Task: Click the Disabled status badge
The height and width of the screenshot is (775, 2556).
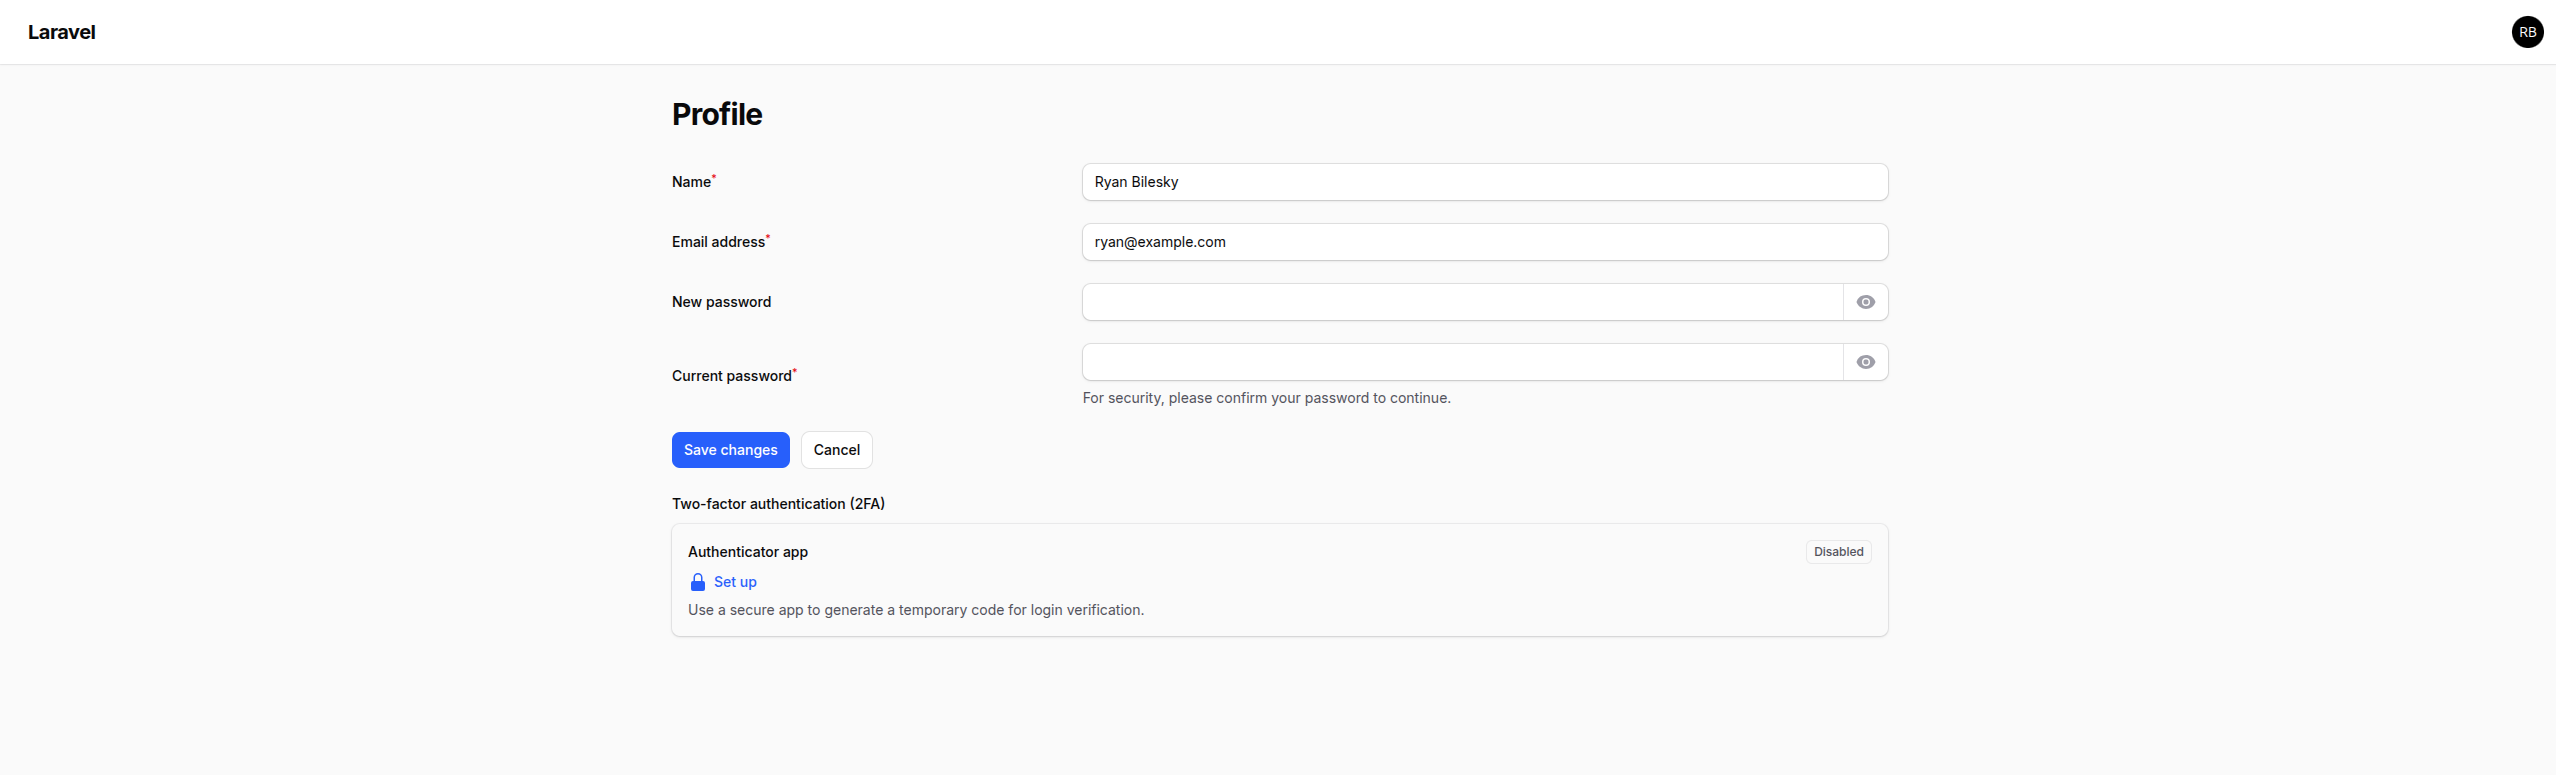Action: click(1838, 552)
